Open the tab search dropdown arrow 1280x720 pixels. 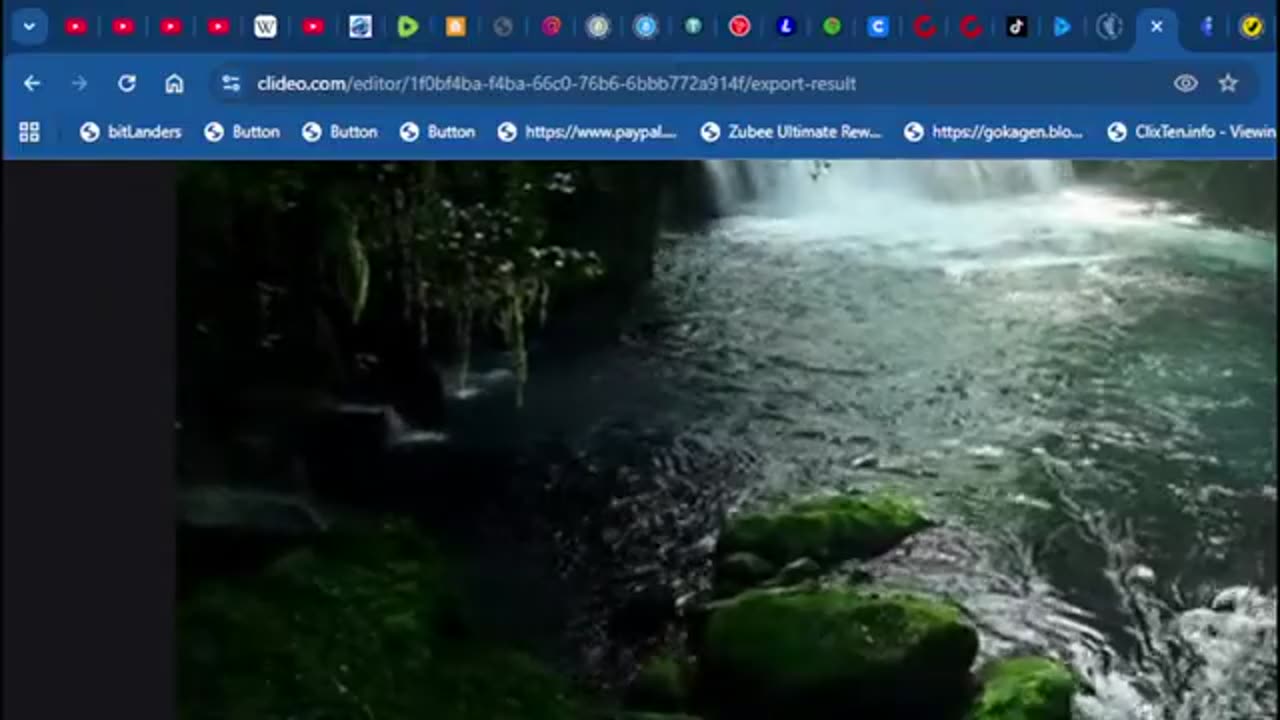click(x=29, y=27)
